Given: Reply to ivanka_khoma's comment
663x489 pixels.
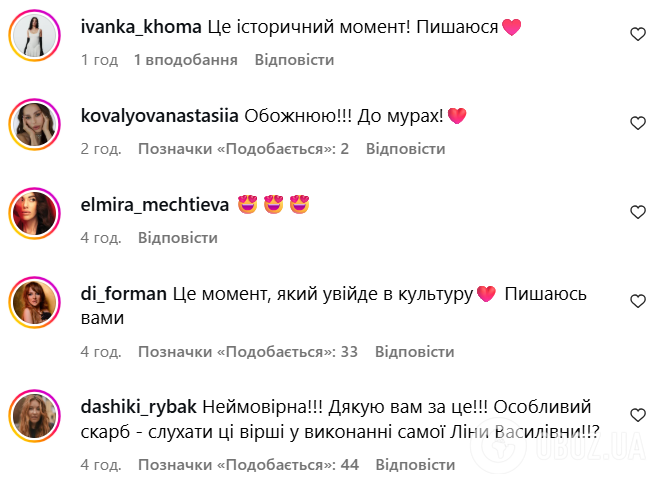Looking at the screenshot, I should tap(294, 60).
